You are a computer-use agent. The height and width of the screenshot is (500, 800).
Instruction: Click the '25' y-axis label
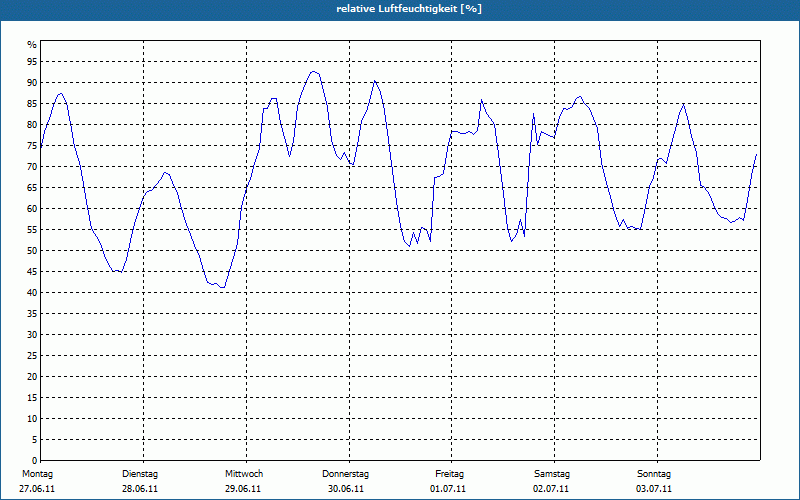[32, 356]
